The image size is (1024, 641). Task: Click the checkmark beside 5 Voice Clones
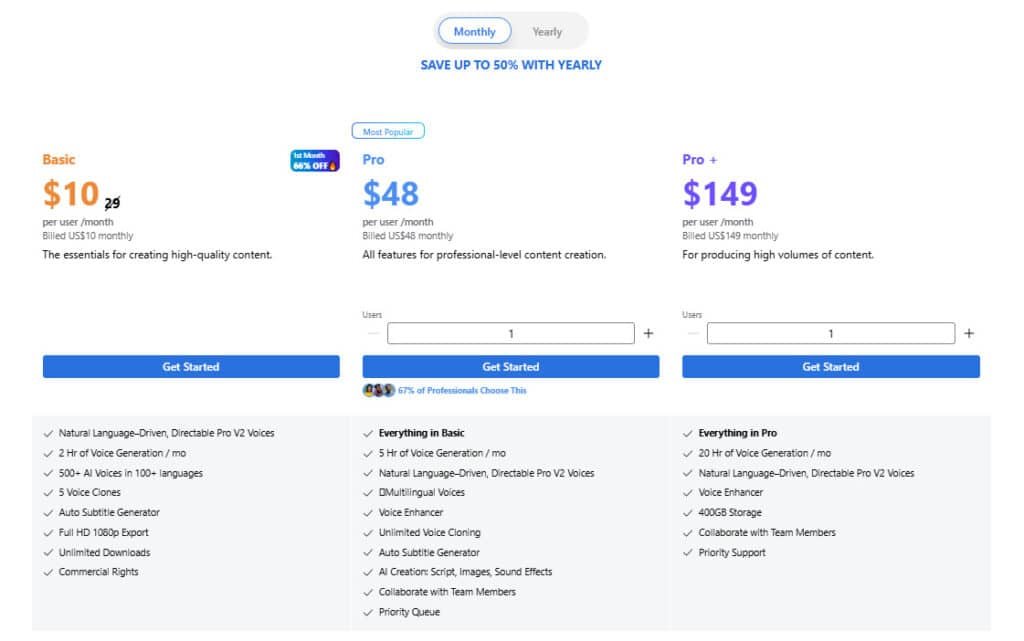click(48, 493)
